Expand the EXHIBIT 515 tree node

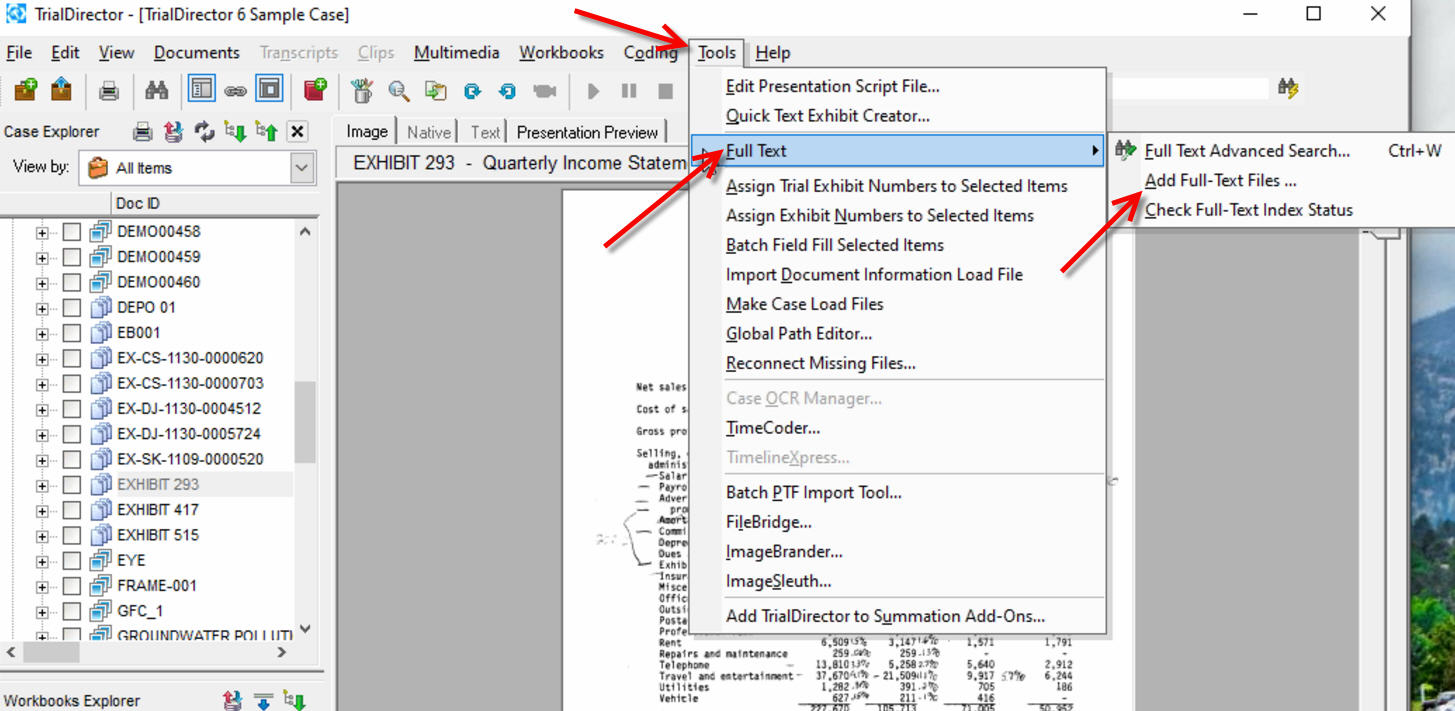pos(42,536)
